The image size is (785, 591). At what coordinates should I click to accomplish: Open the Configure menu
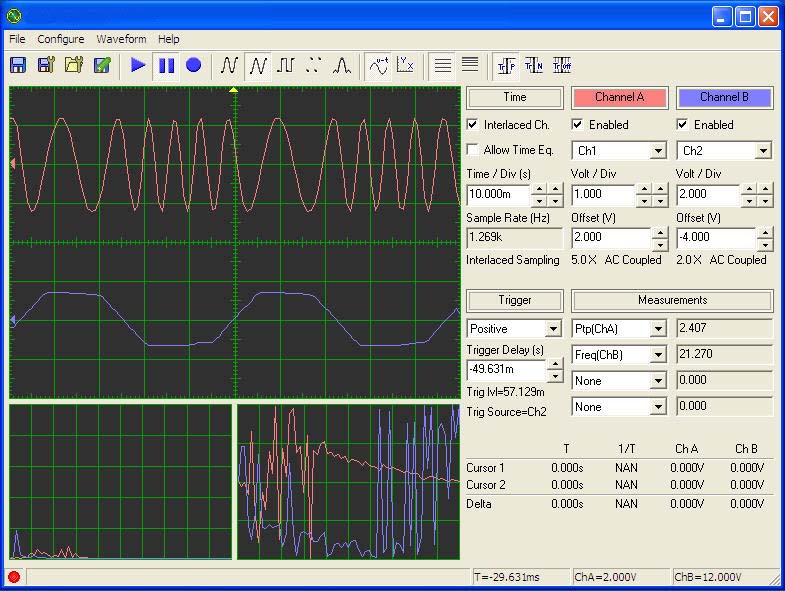pyautogui.click(x=61, y=39)
